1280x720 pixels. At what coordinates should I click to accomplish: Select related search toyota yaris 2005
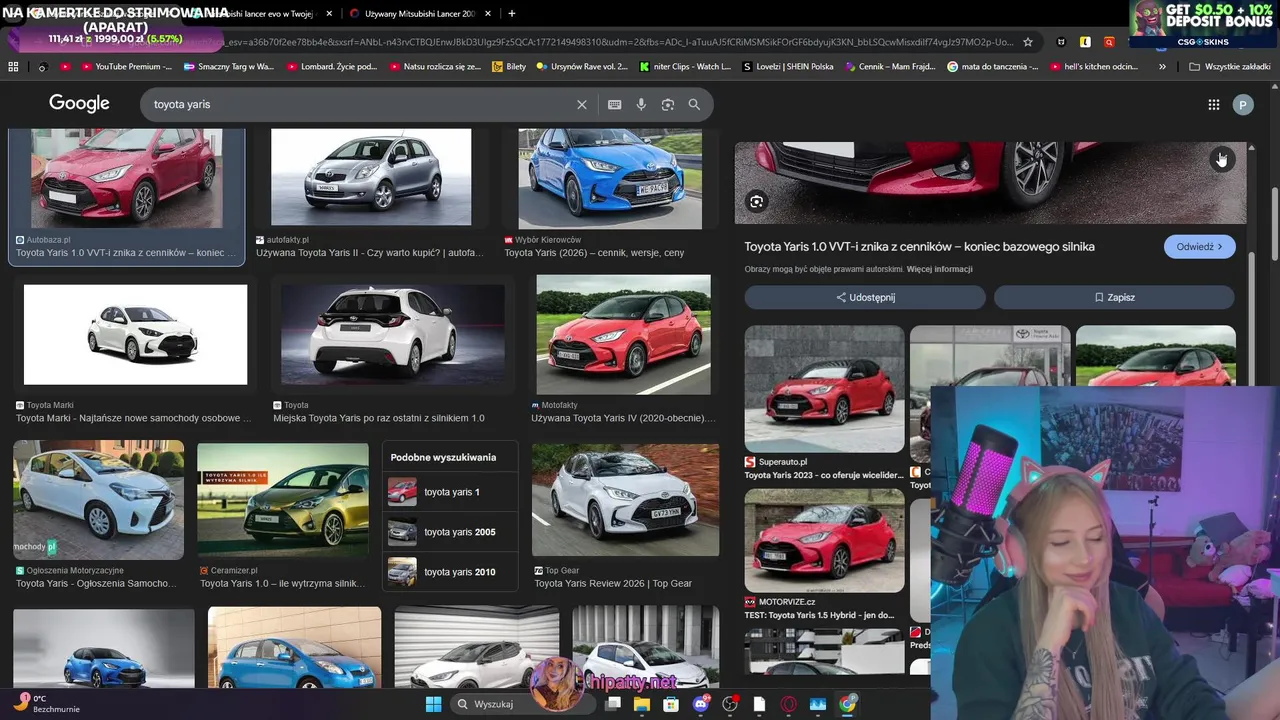450,532
